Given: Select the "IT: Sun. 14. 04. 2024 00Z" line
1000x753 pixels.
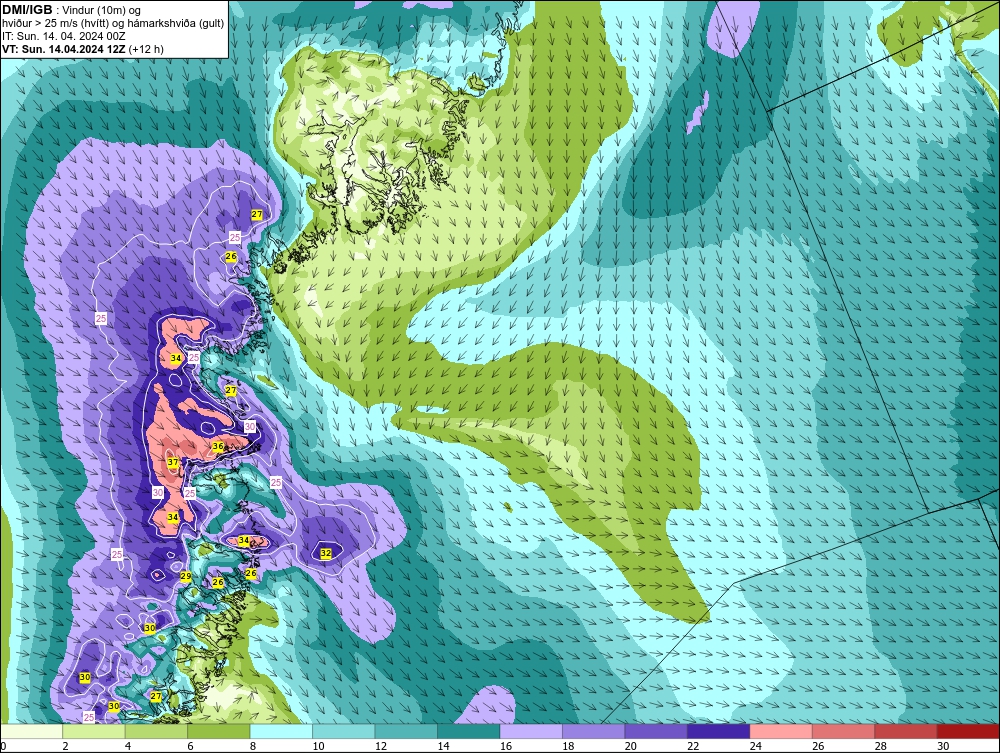Looking at the screenshot, I should point(64,36).
